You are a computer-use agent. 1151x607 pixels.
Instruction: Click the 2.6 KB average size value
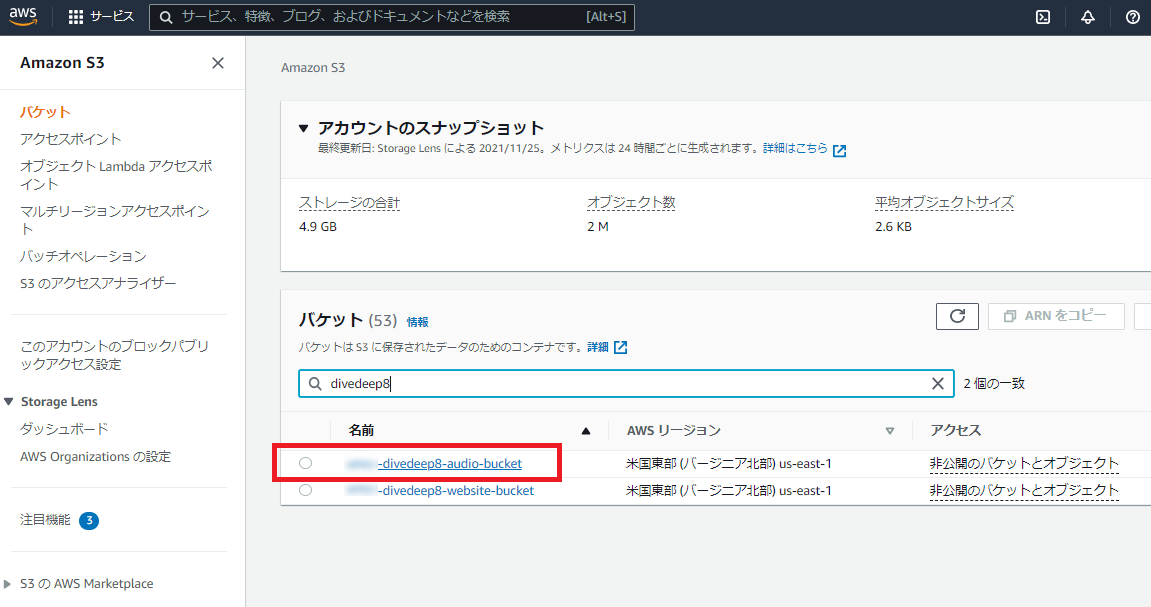click(893, 227)
